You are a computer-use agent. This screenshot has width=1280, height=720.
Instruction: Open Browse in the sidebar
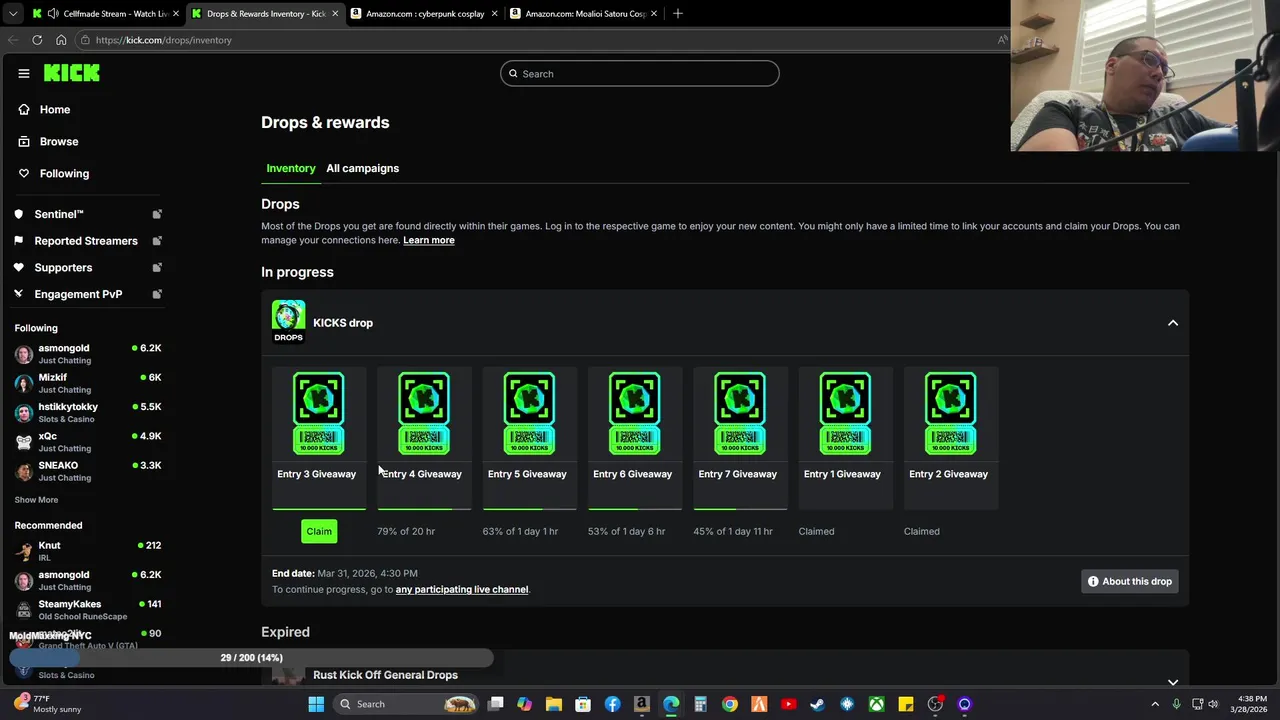pos(59,141)
